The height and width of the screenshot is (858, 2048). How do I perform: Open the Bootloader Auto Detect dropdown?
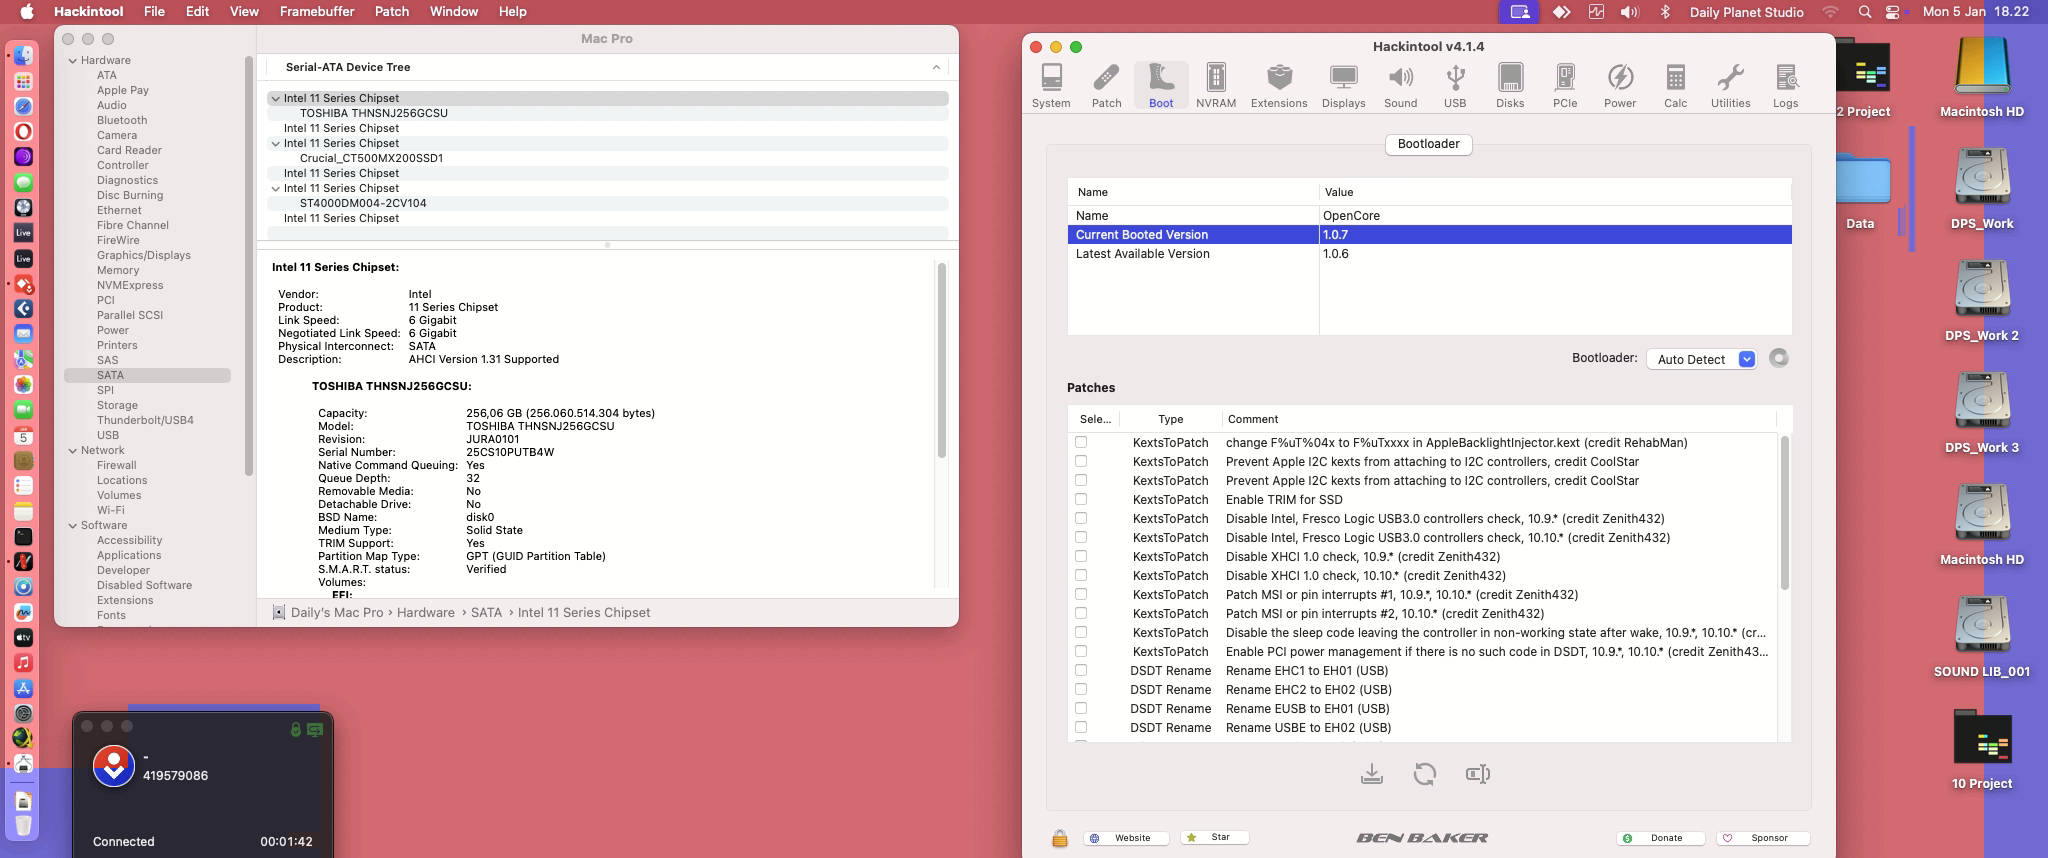1701,359
